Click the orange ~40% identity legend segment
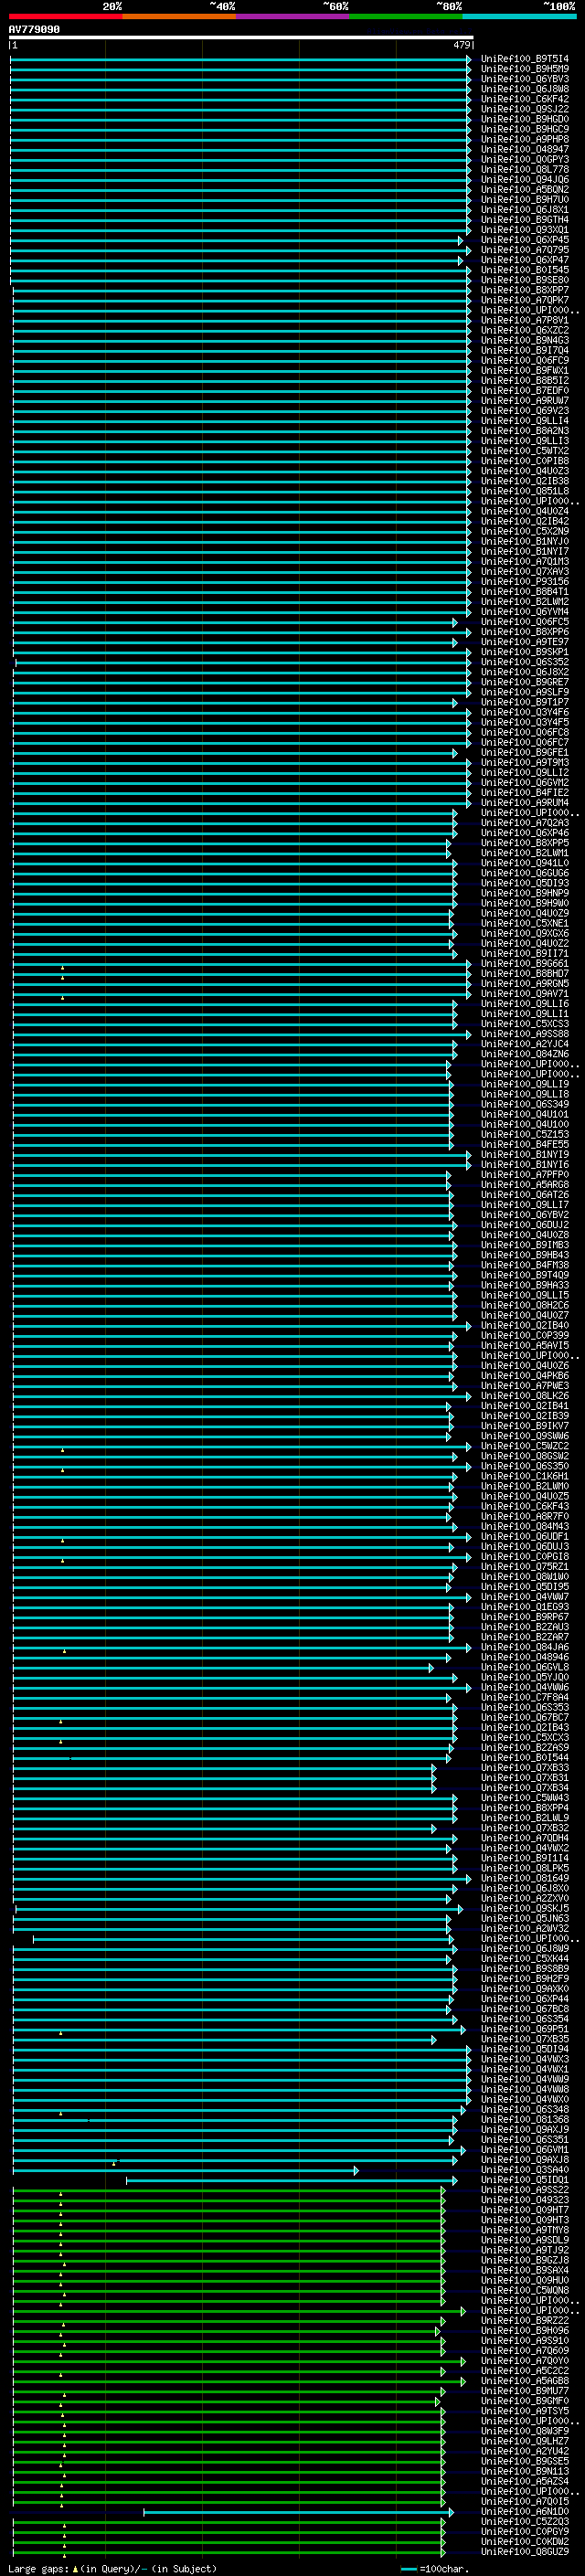 tap(179, 17)
